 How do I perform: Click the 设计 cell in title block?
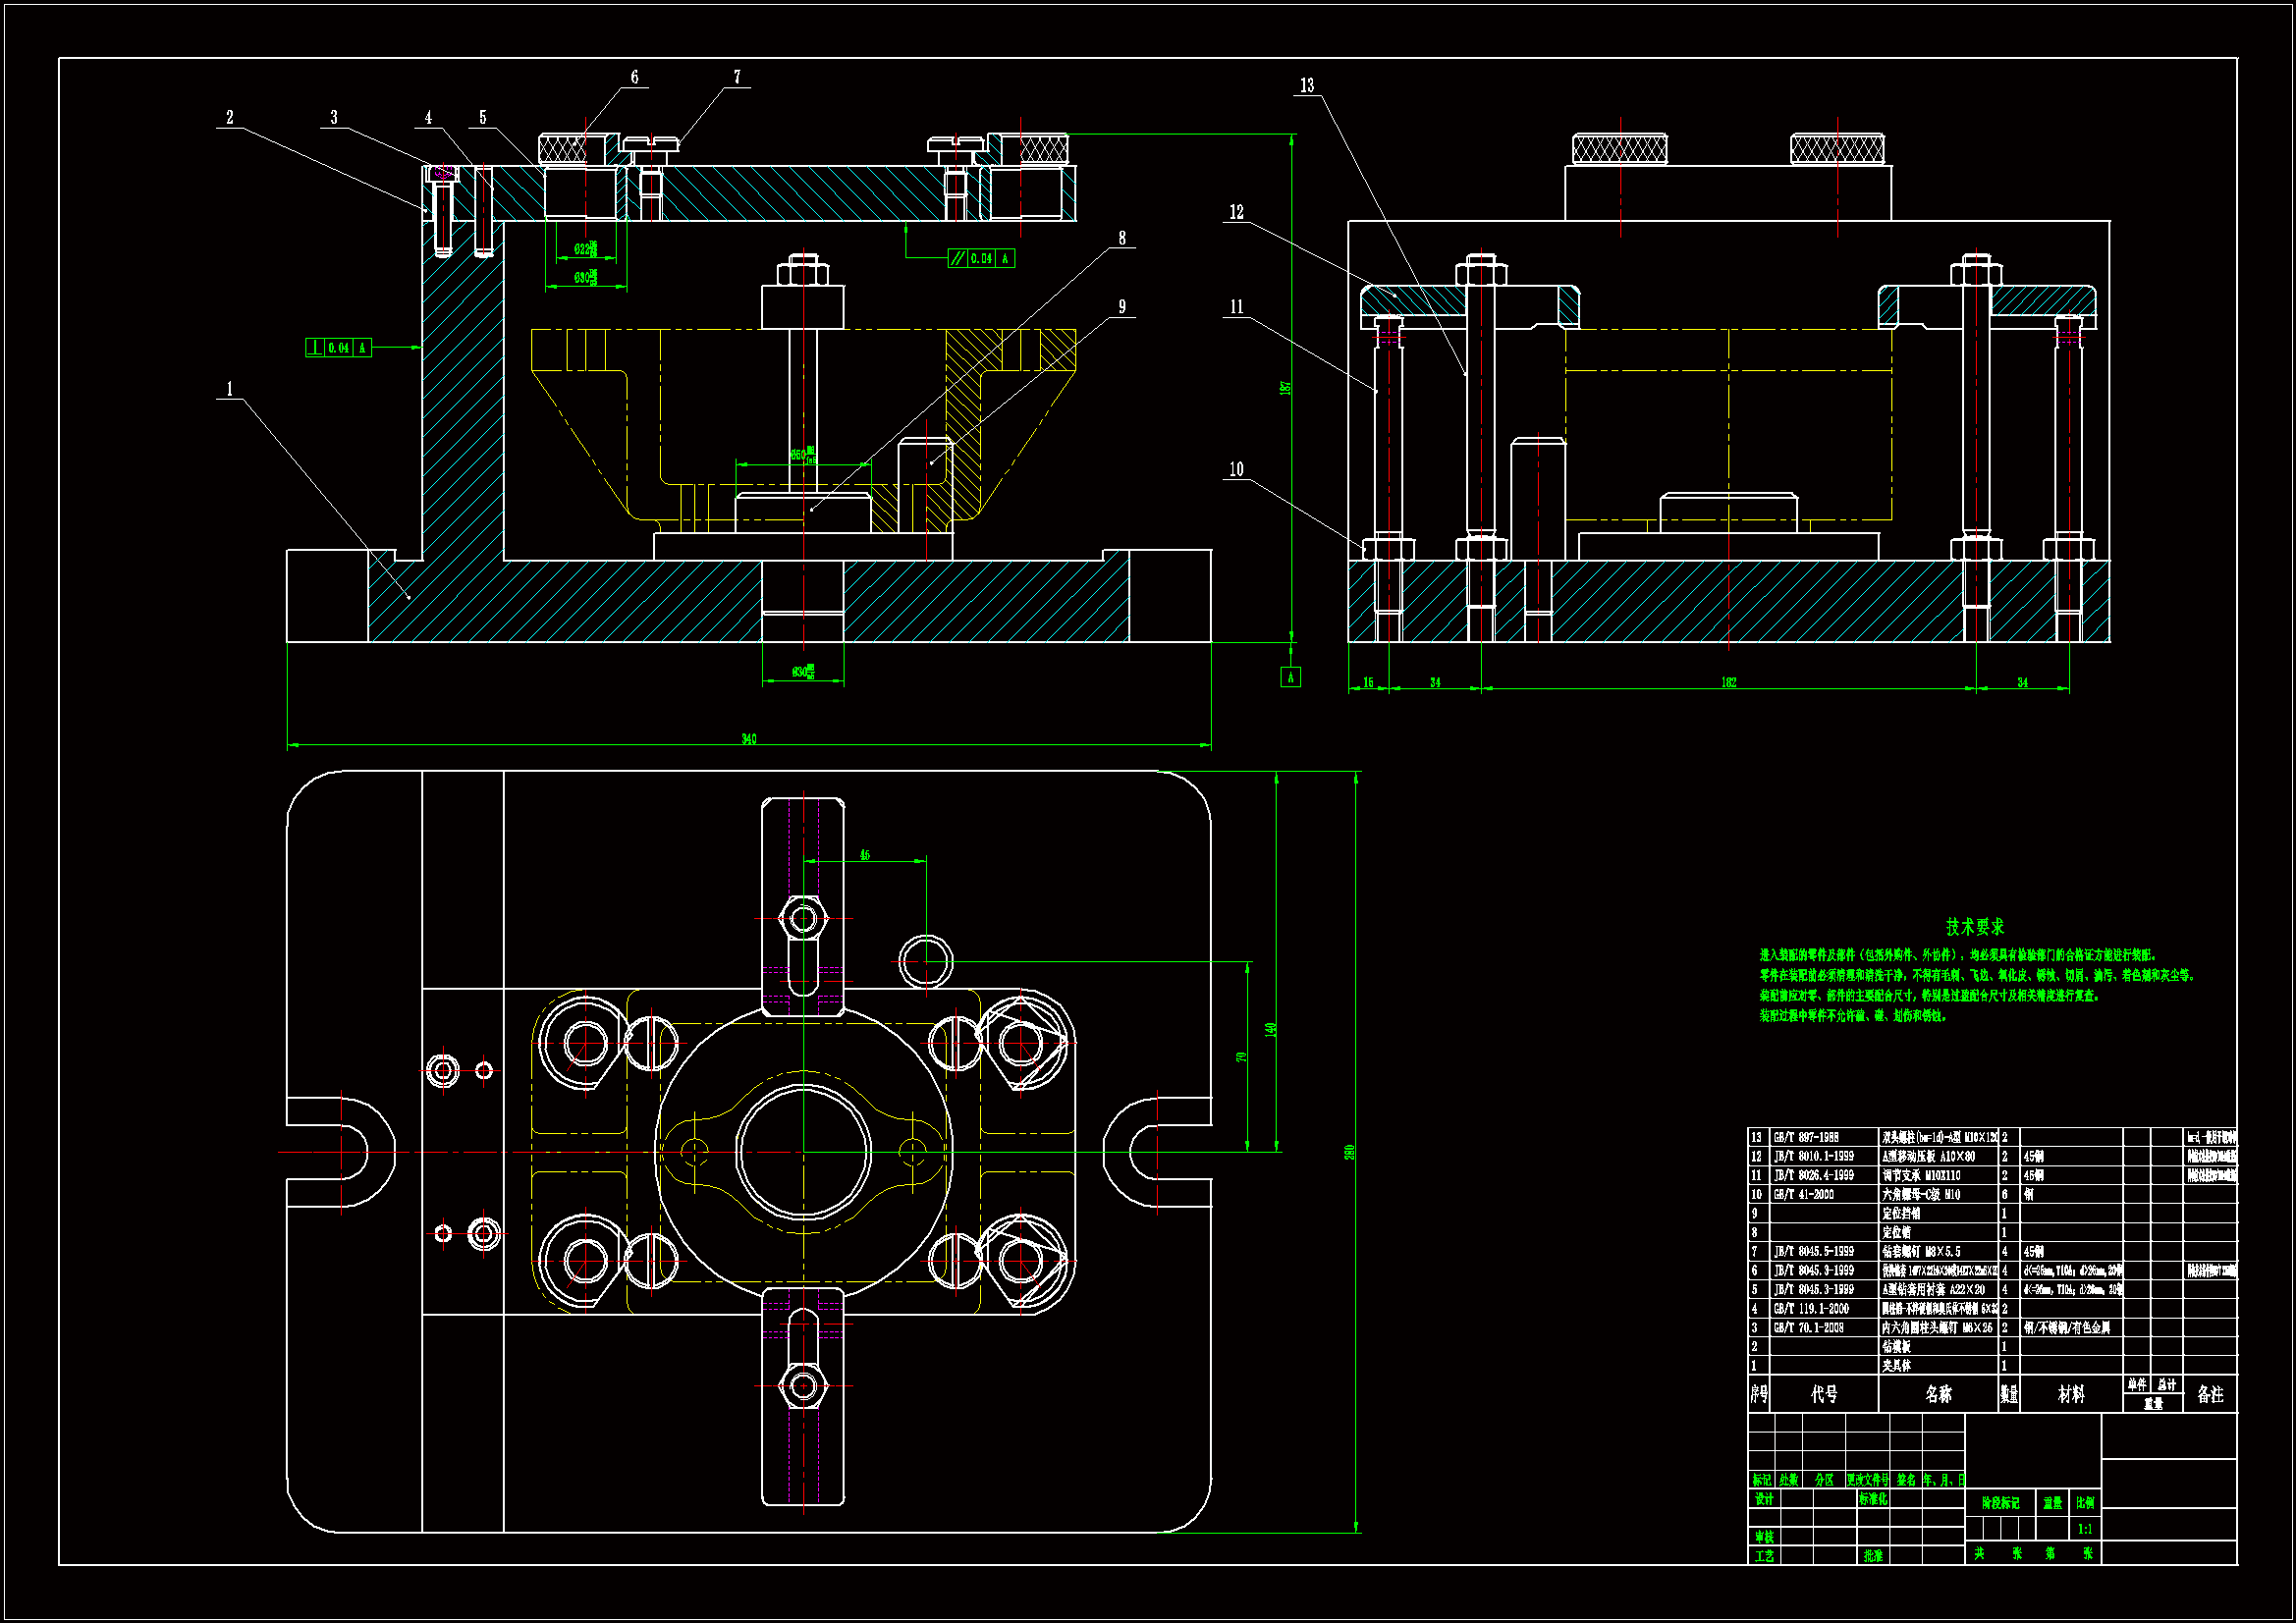[x=1763, y=1499]
